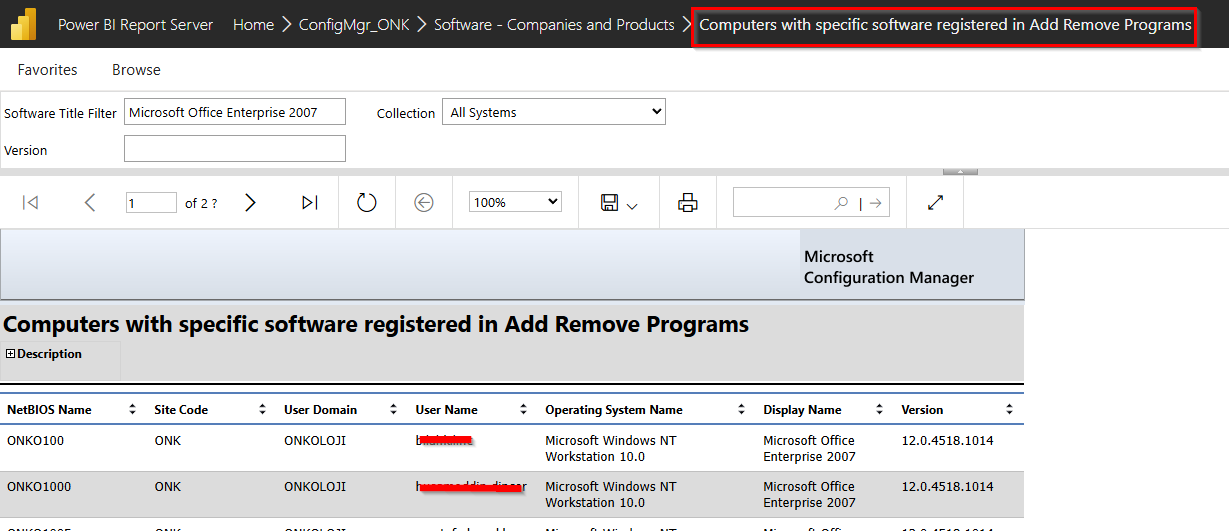Click Microsoft Configuration Manager header text
Screen dimensions: 1229x531
tap(889, 267)
